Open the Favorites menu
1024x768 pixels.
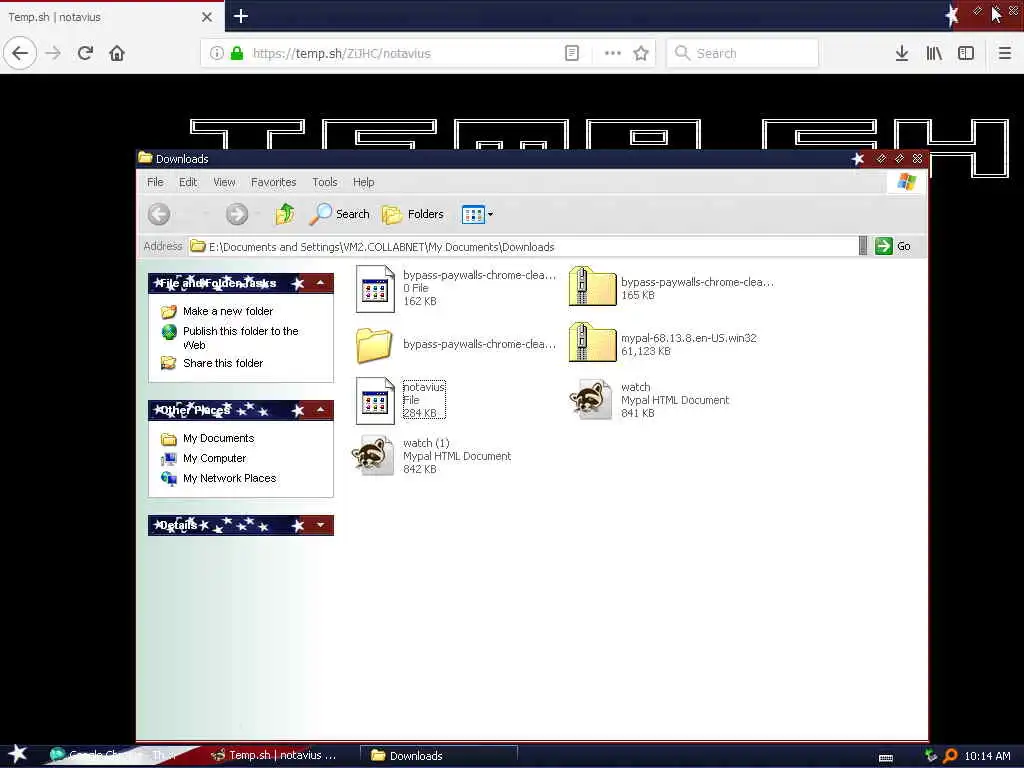(274, 182)
